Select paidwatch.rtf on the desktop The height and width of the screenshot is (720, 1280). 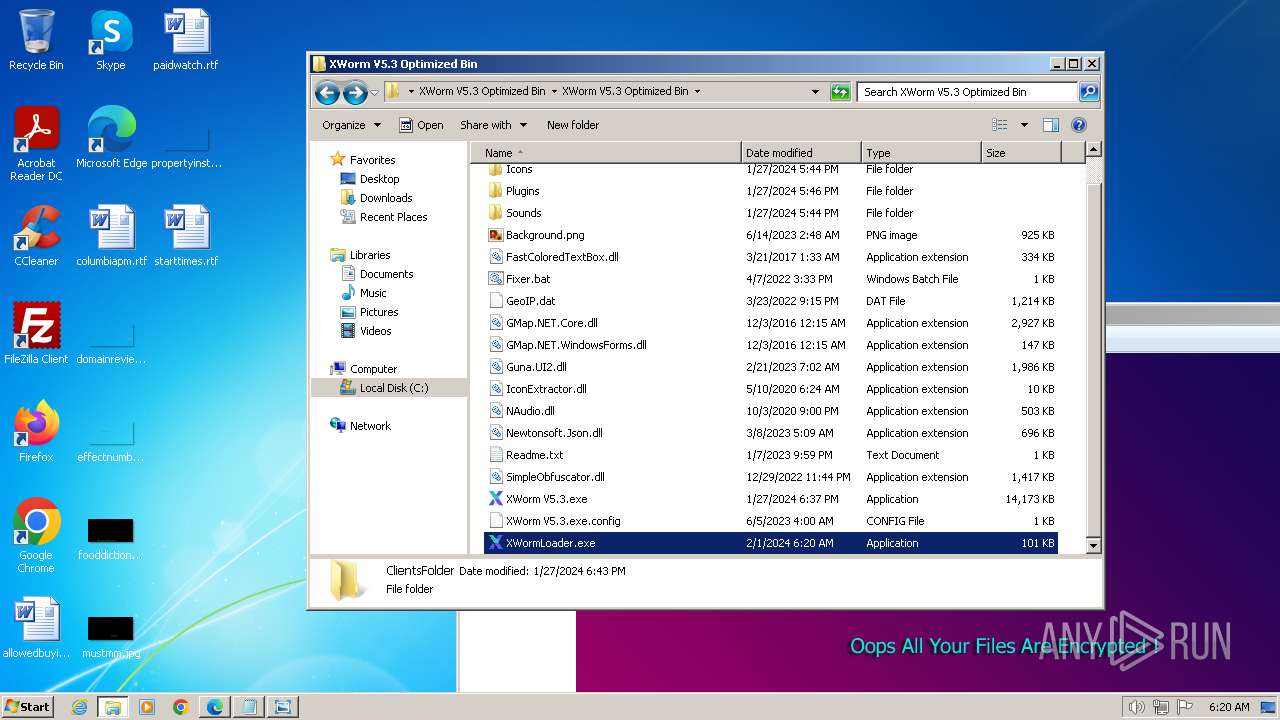coord(186,40)
